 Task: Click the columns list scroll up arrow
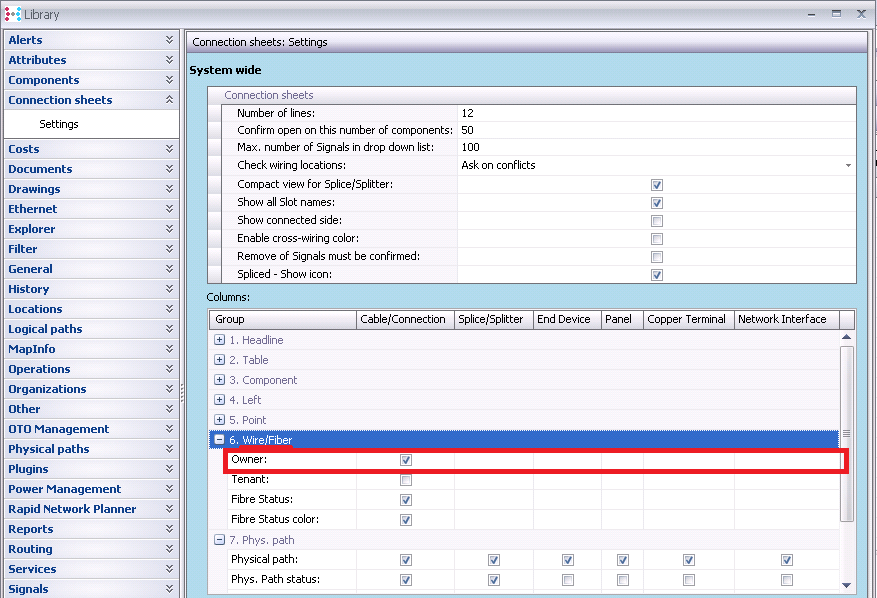tap(846, 337)
